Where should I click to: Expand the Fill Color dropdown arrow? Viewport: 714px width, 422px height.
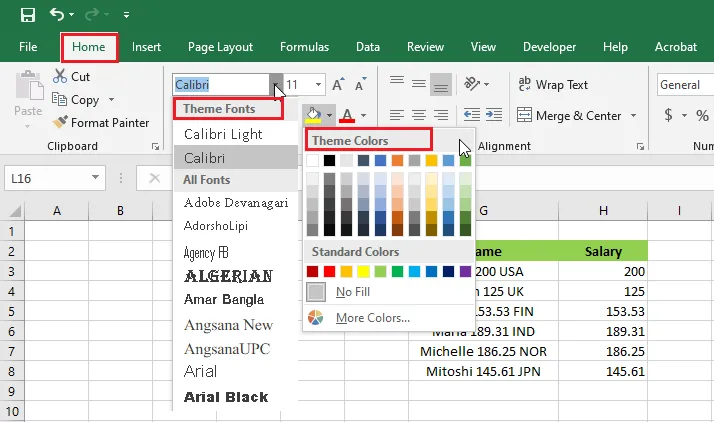329,116
